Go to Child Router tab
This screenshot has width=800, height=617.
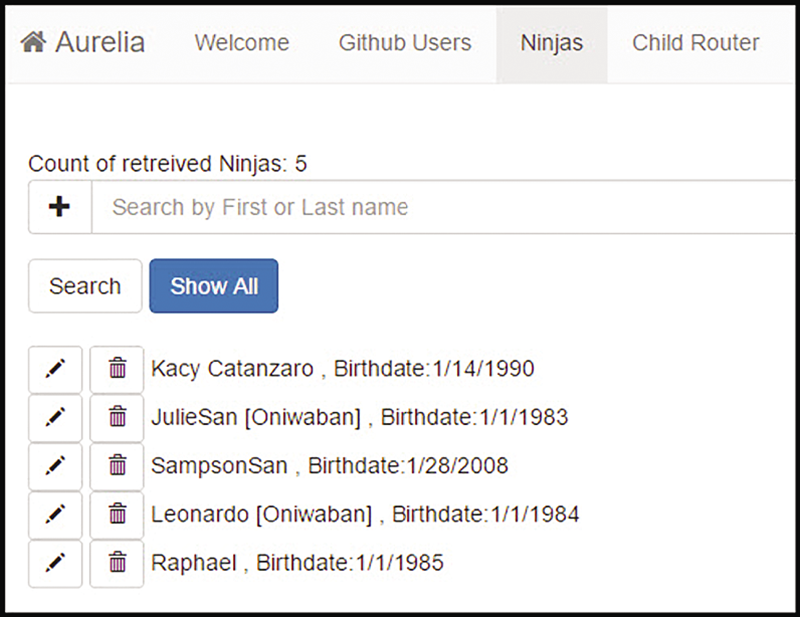tap(696, 43)
